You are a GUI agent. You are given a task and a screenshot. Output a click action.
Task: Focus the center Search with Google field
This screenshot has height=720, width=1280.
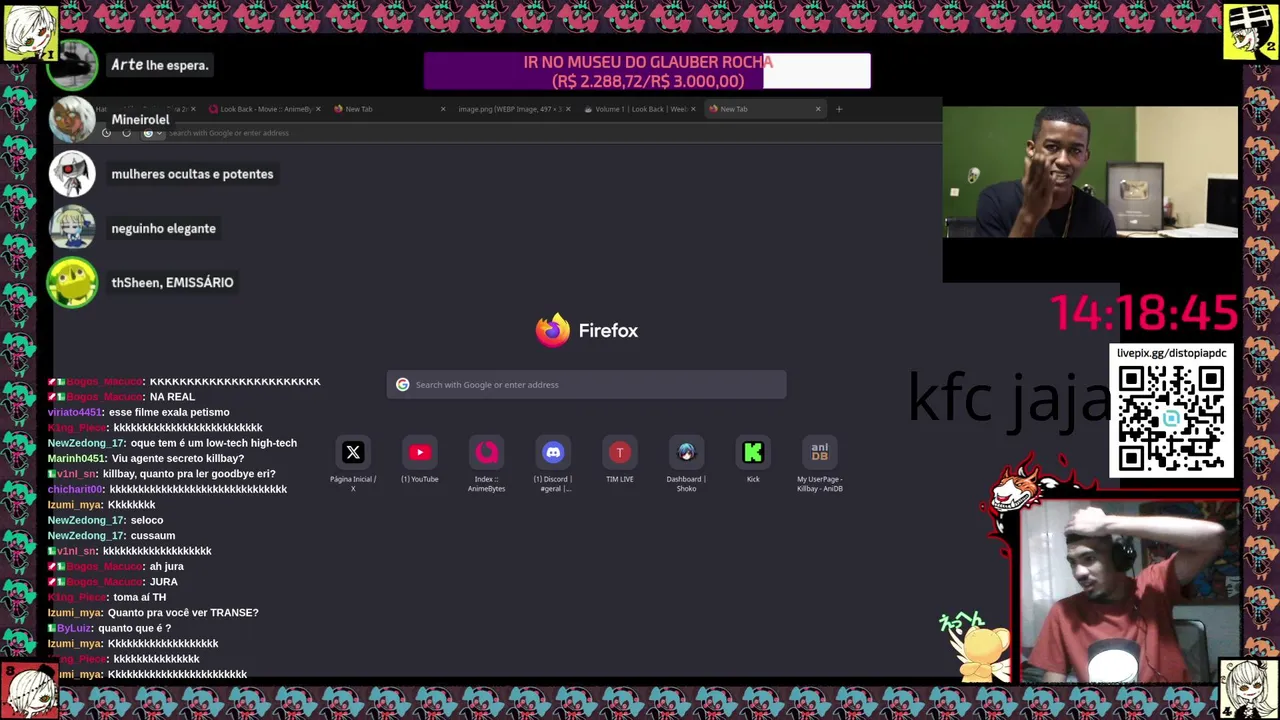(x=586, y=385)
